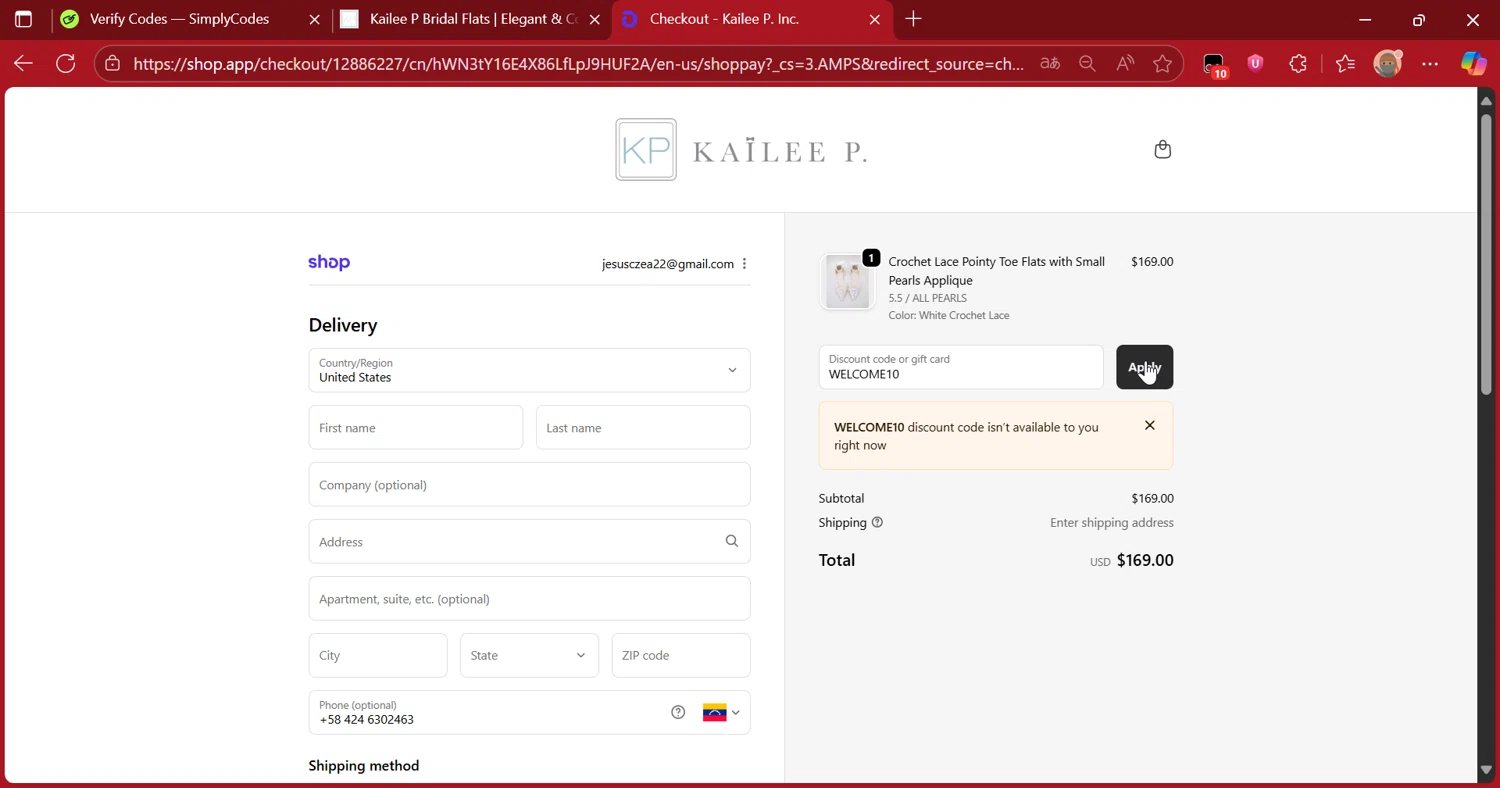The height and width of the screenshot is (788, 1500).
Task: Dismiss the WELCOME10 error message
Action: [1150, 425]
